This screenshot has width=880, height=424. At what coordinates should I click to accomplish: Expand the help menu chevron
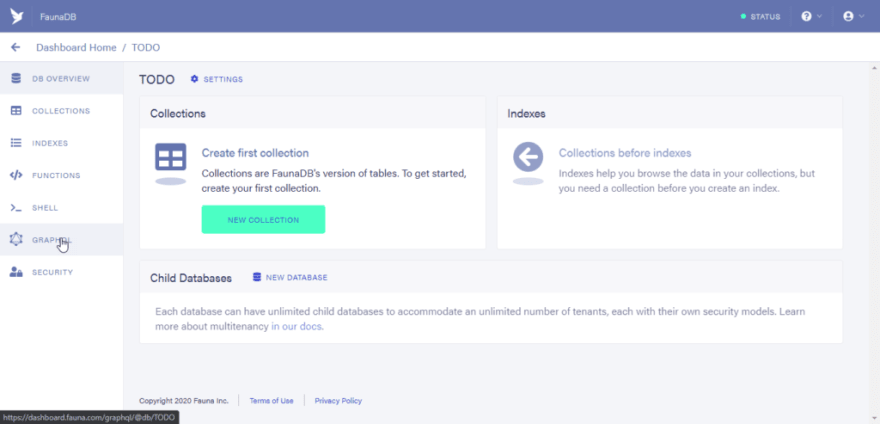pyautogui.click(x=819, y=16)
